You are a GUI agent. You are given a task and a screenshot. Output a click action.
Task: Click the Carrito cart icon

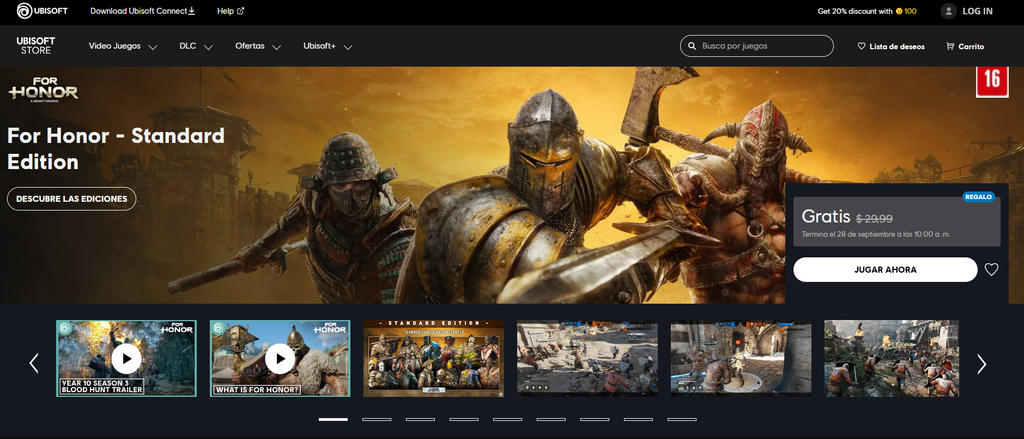(x=950, y=46)
